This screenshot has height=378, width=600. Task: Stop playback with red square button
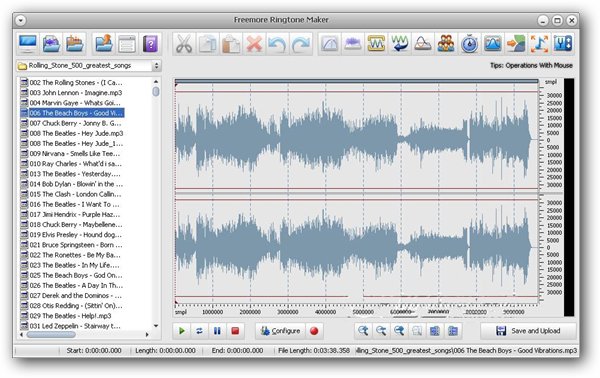click(235, 331)
